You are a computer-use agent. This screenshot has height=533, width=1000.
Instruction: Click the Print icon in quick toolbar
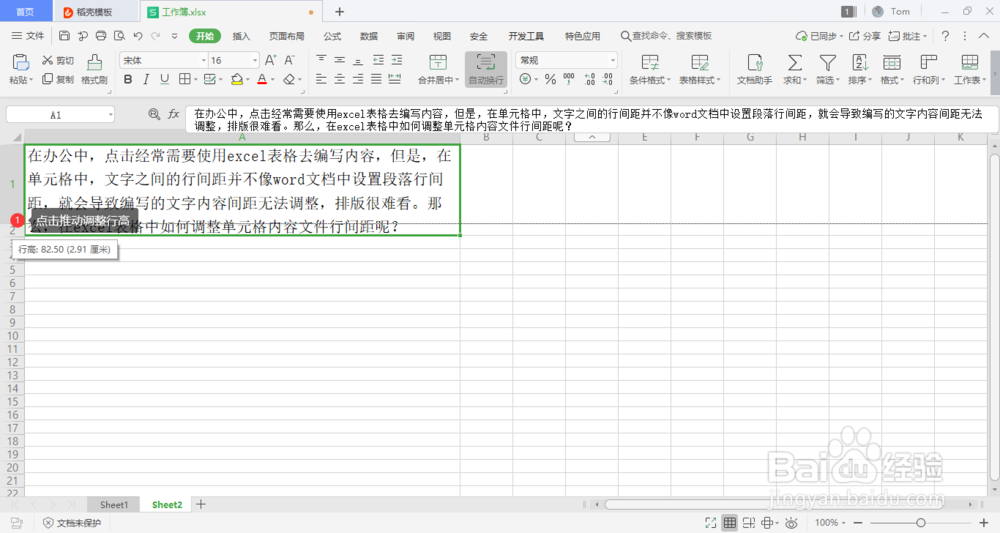coord(101,36)
